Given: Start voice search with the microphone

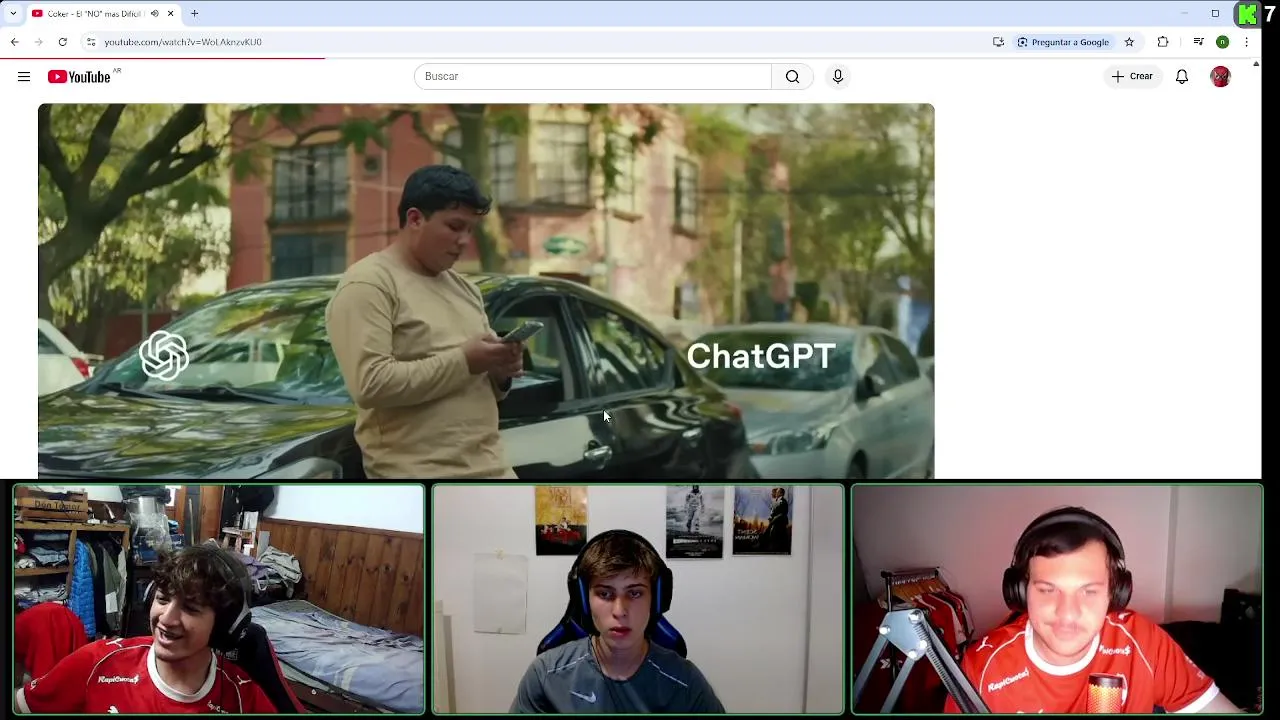Looking at the screenshot, I should click(838, 76).
